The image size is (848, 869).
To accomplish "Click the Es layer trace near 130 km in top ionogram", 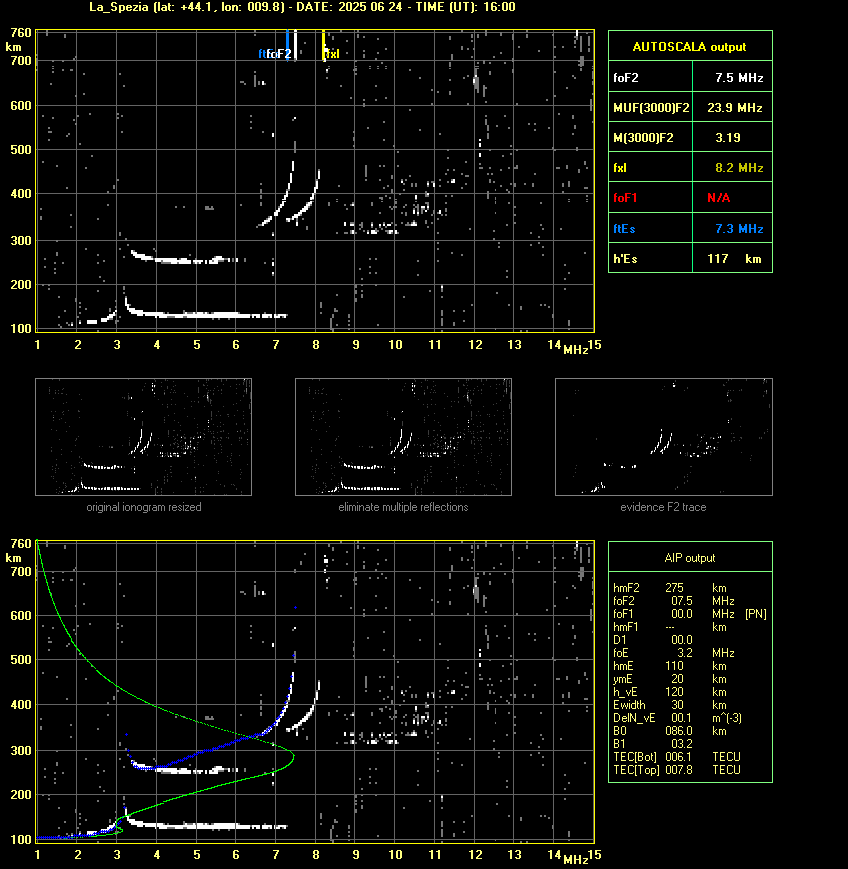I will [206, 315].
